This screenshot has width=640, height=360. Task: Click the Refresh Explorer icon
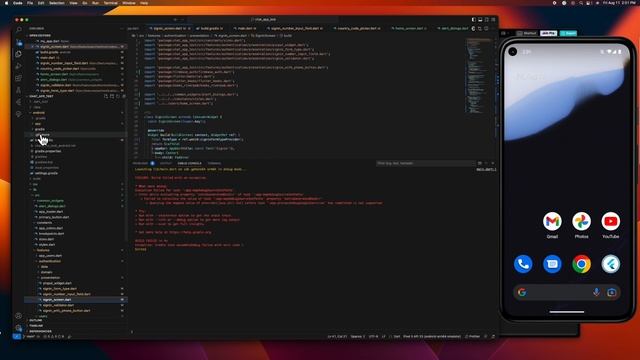click(x=118, y=96)
